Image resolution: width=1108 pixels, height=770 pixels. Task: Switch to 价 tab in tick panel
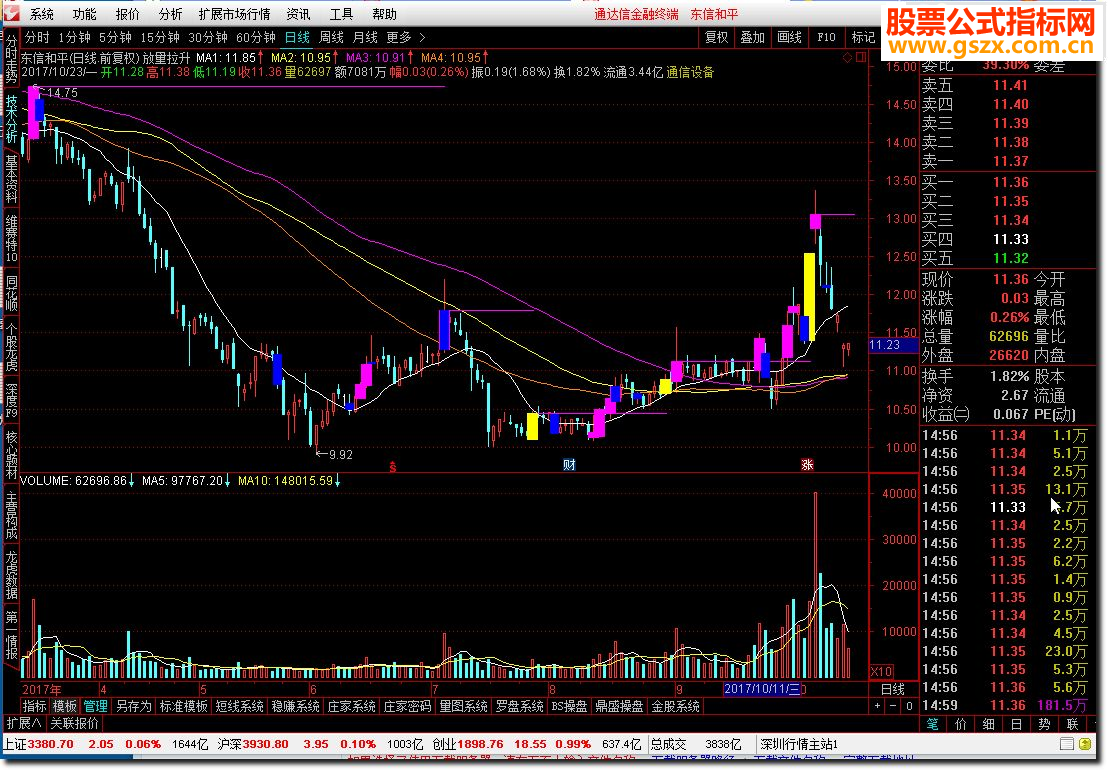click(x=960, y=724)
